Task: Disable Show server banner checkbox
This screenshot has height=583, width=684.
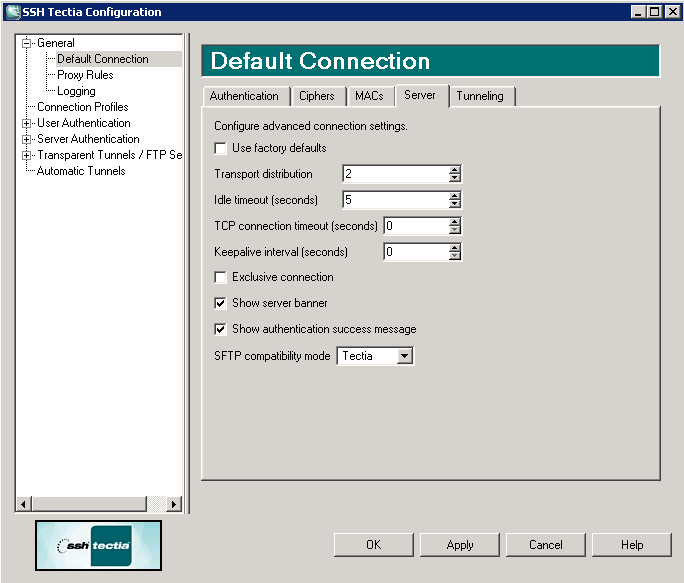Action: coord(220,303)
